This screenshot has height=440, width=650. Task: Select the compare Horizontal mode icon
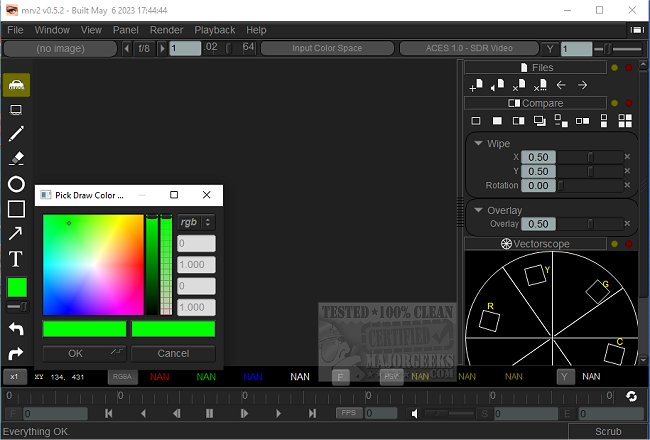tap(582, 121)
